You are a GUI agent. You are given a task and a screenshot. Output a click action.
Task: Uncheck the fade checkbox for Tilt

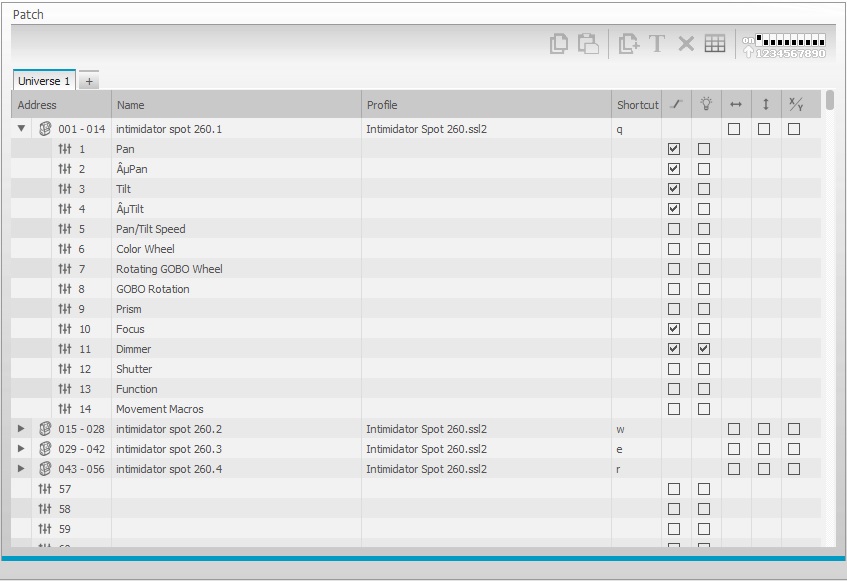tap(674, 189)
